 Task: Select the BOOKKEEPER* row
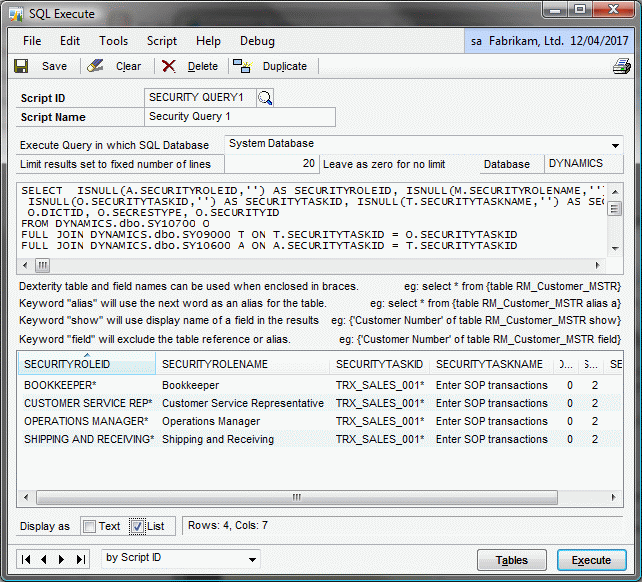[320, 385]
